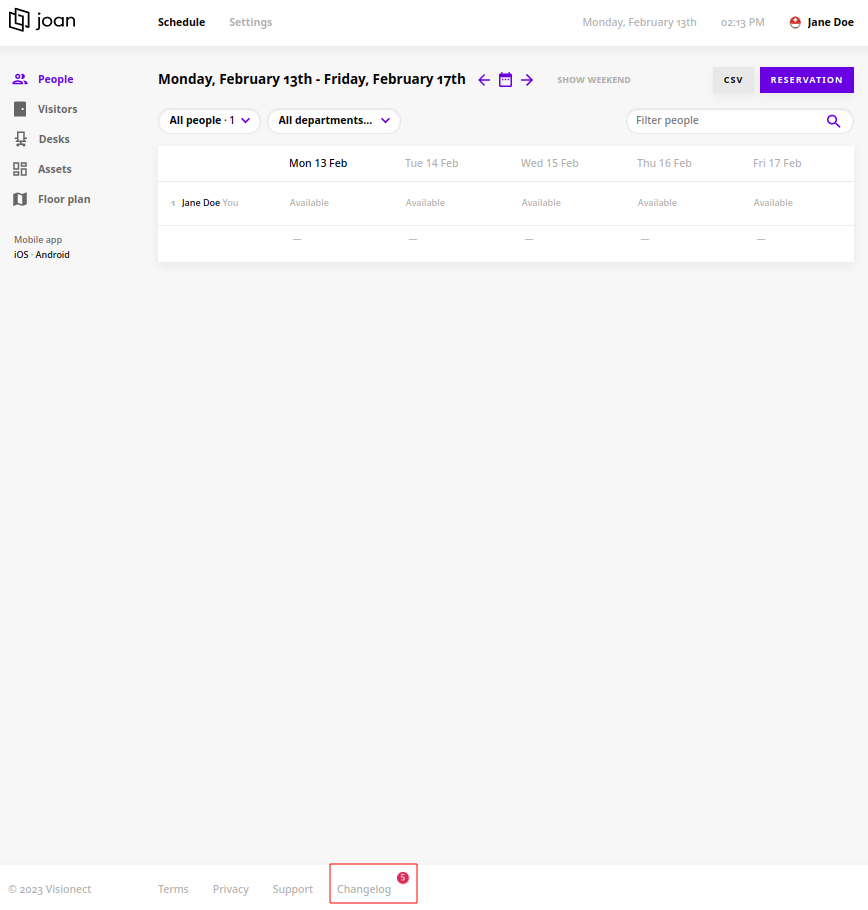This screenshot has height=910, width=868.
Task: Click the Tue 14 Feb column header
Action: click(x=432, y=163)
